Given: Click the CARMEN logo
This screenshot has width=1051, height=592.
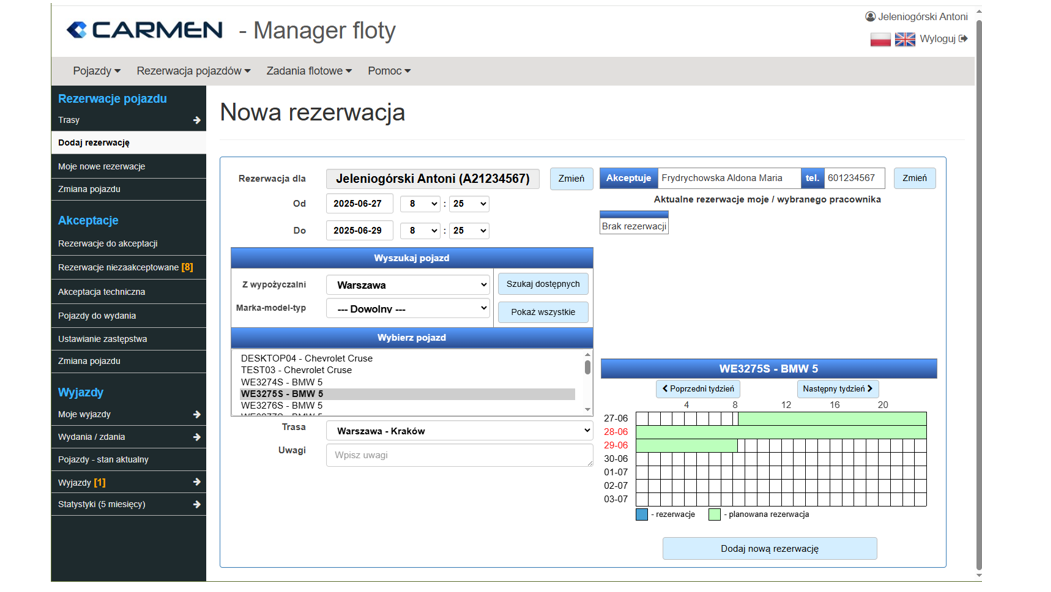Looking at the screenshot, I should pyautogui.click(x=144, y=30).
